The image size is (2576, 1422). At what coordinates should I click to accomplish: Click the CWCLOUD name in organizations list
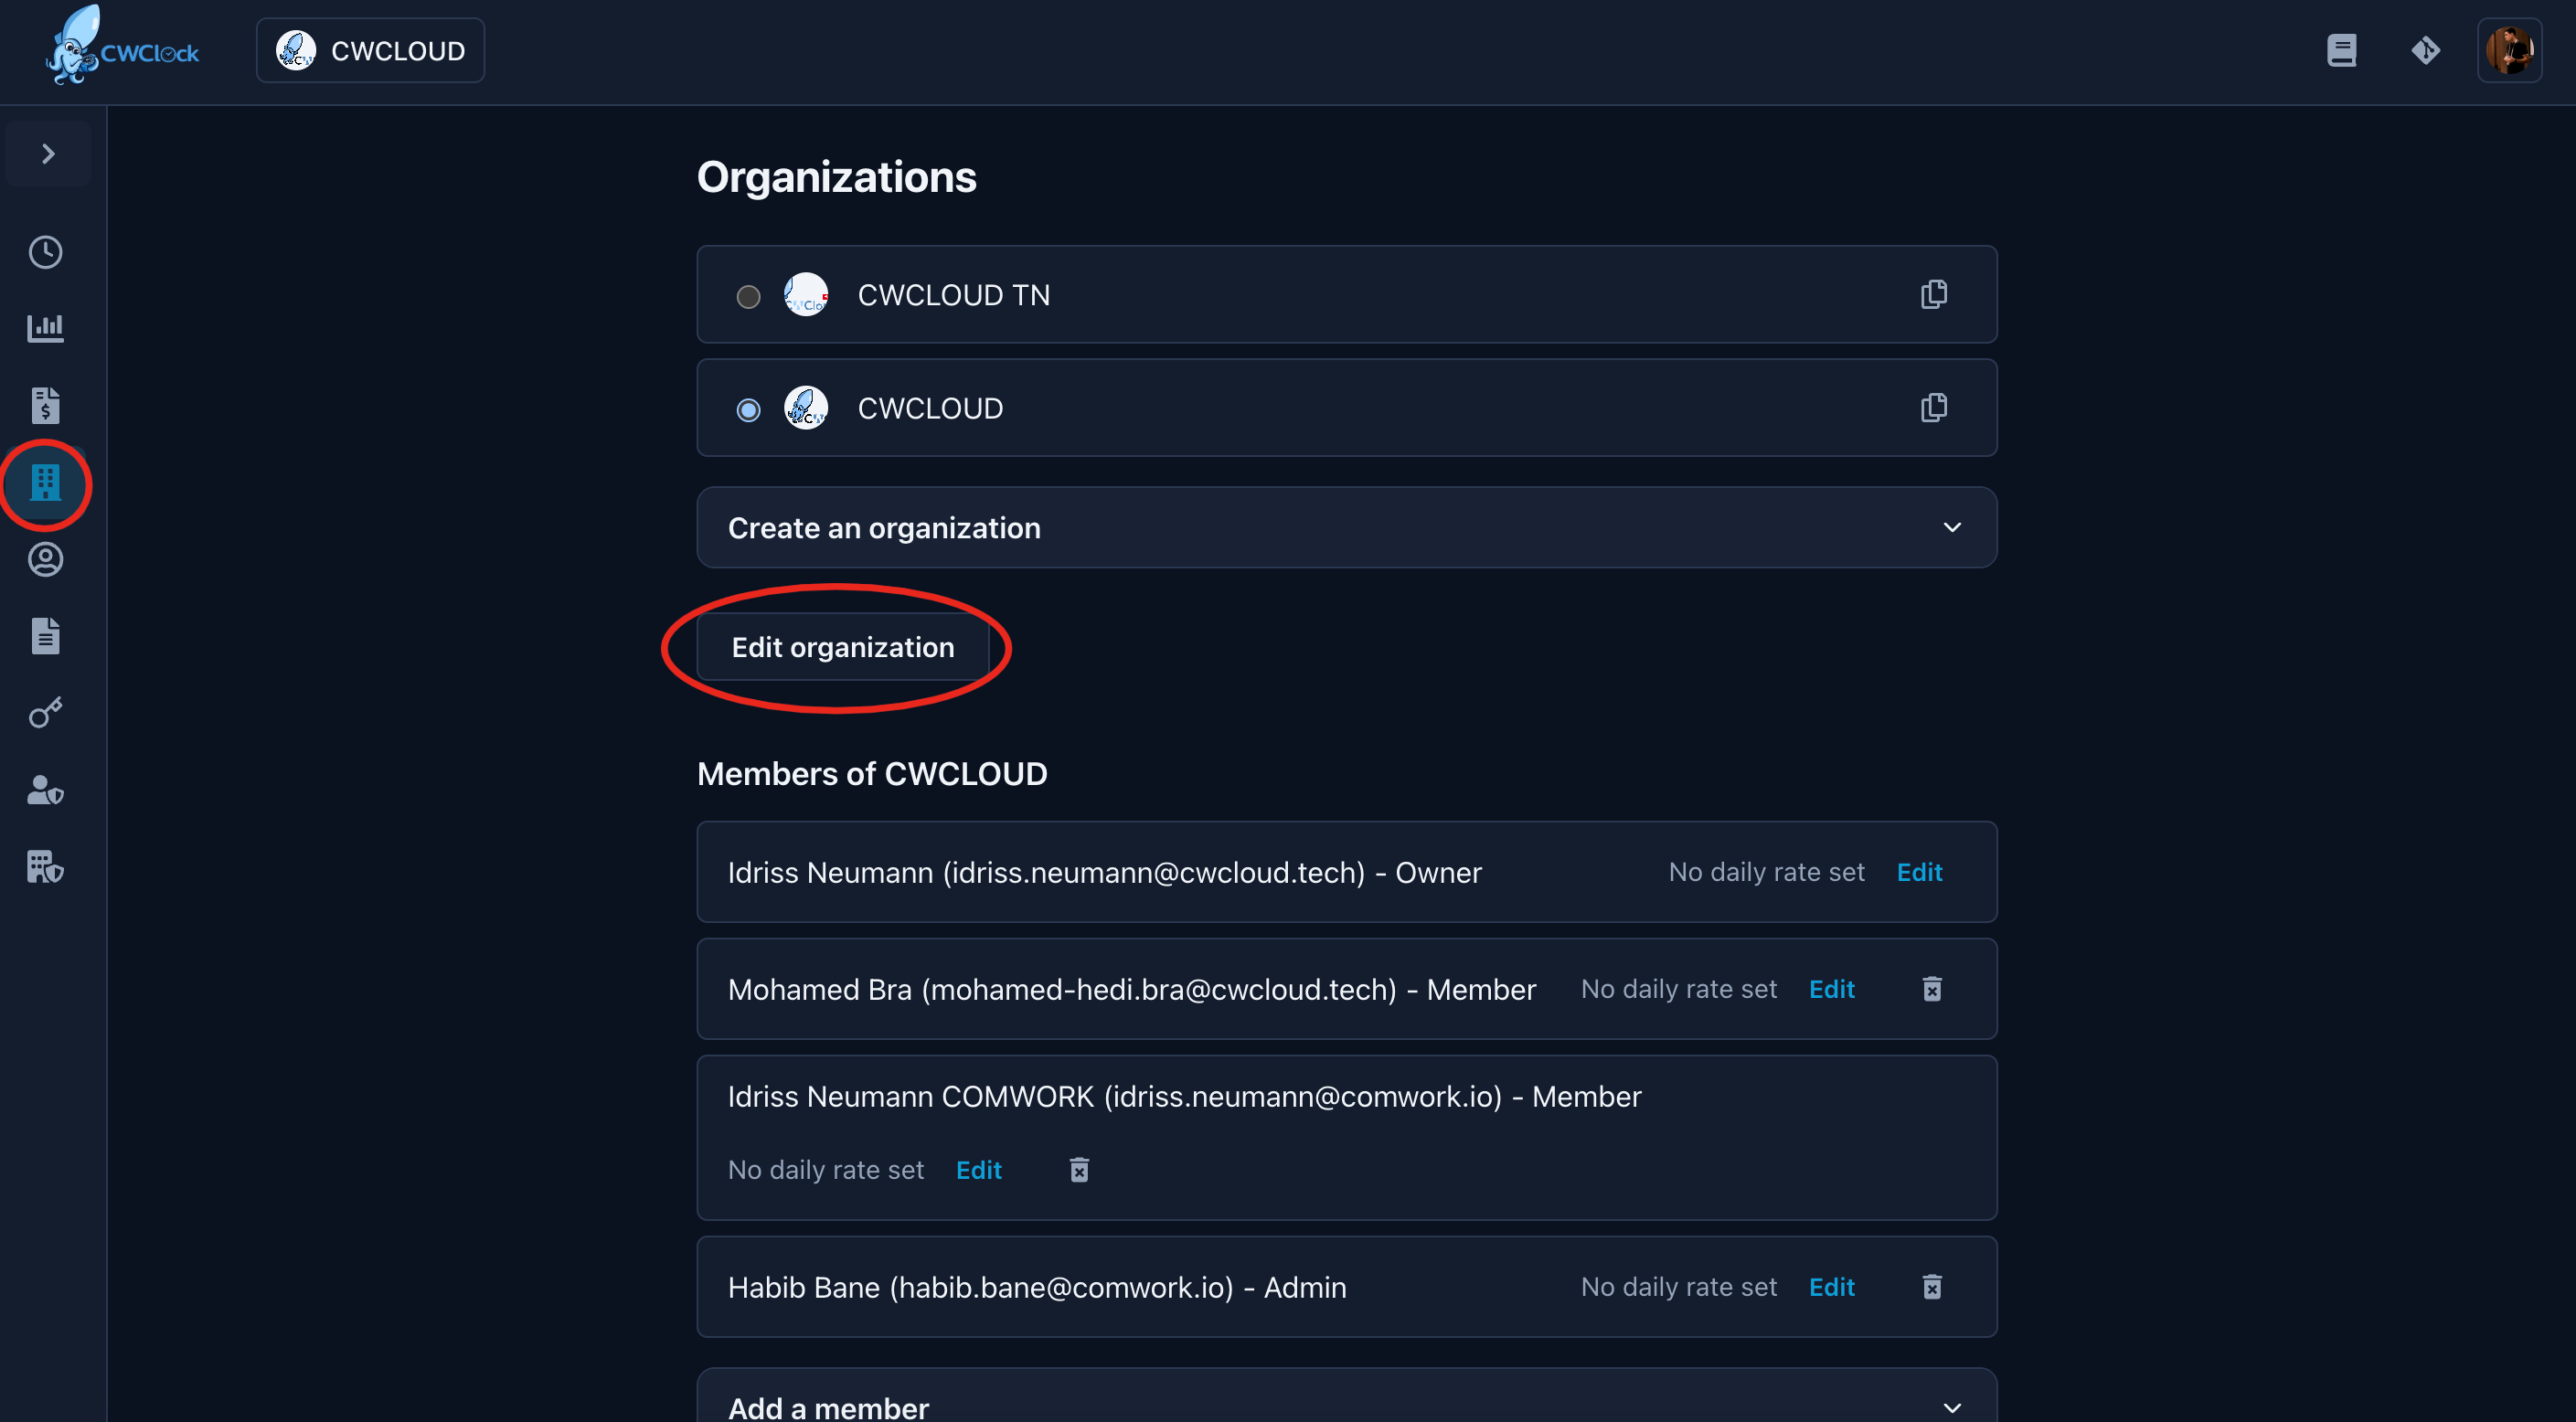coord(931,408)
